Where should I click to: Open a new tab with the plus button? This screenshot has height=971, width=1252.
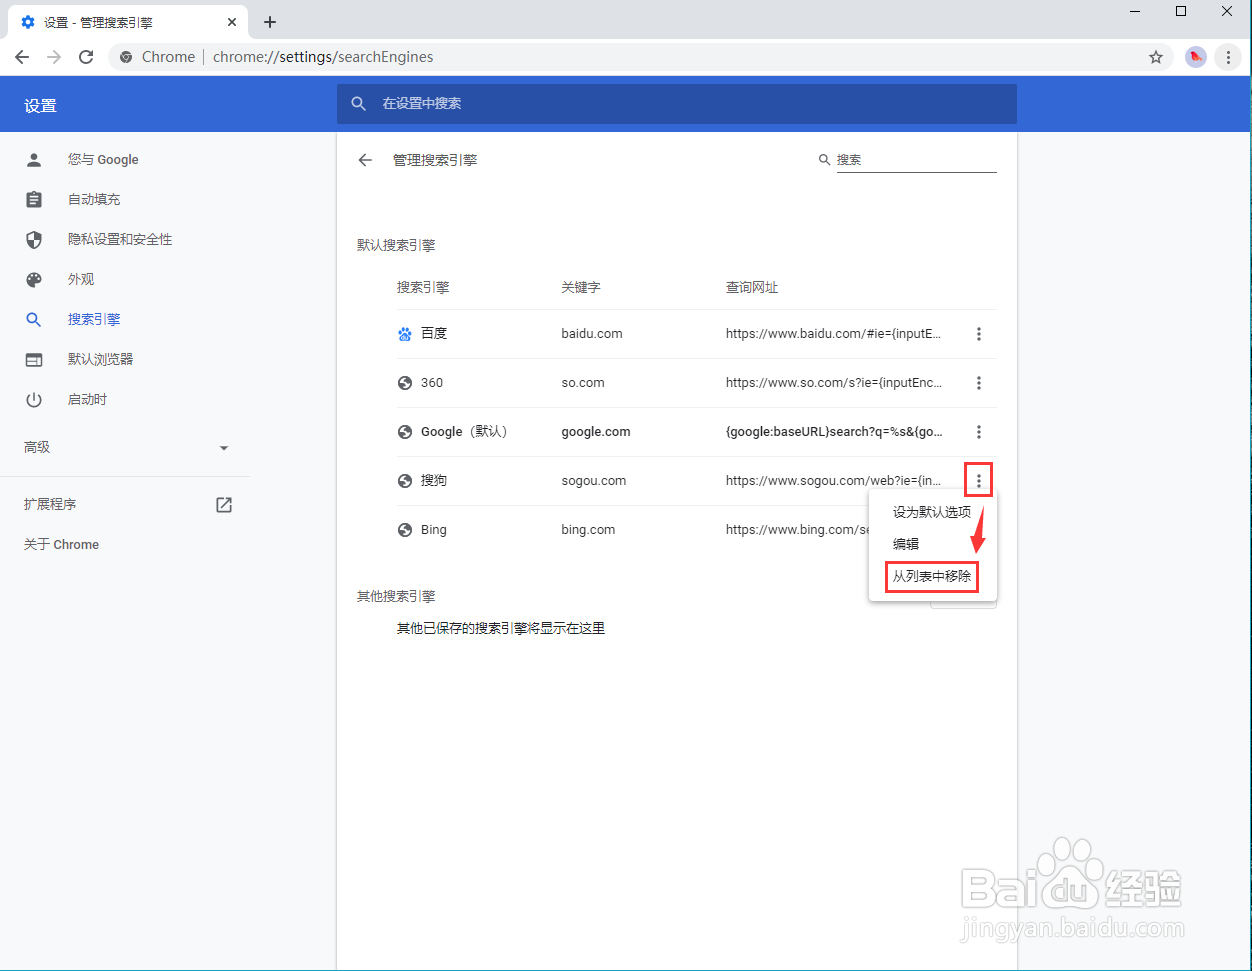point(270,22)
